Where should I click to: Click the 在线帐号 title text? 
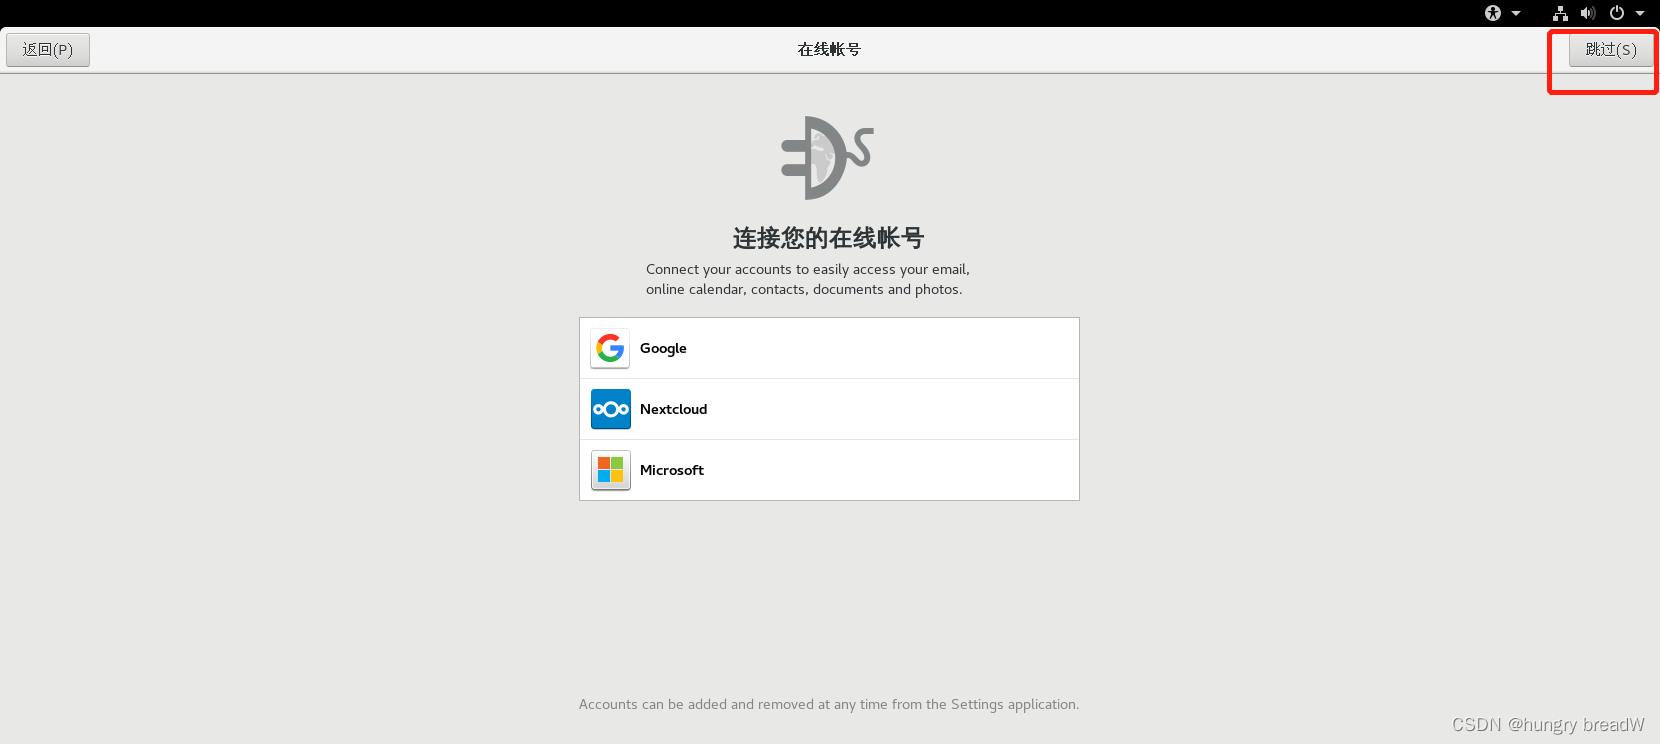829,49
